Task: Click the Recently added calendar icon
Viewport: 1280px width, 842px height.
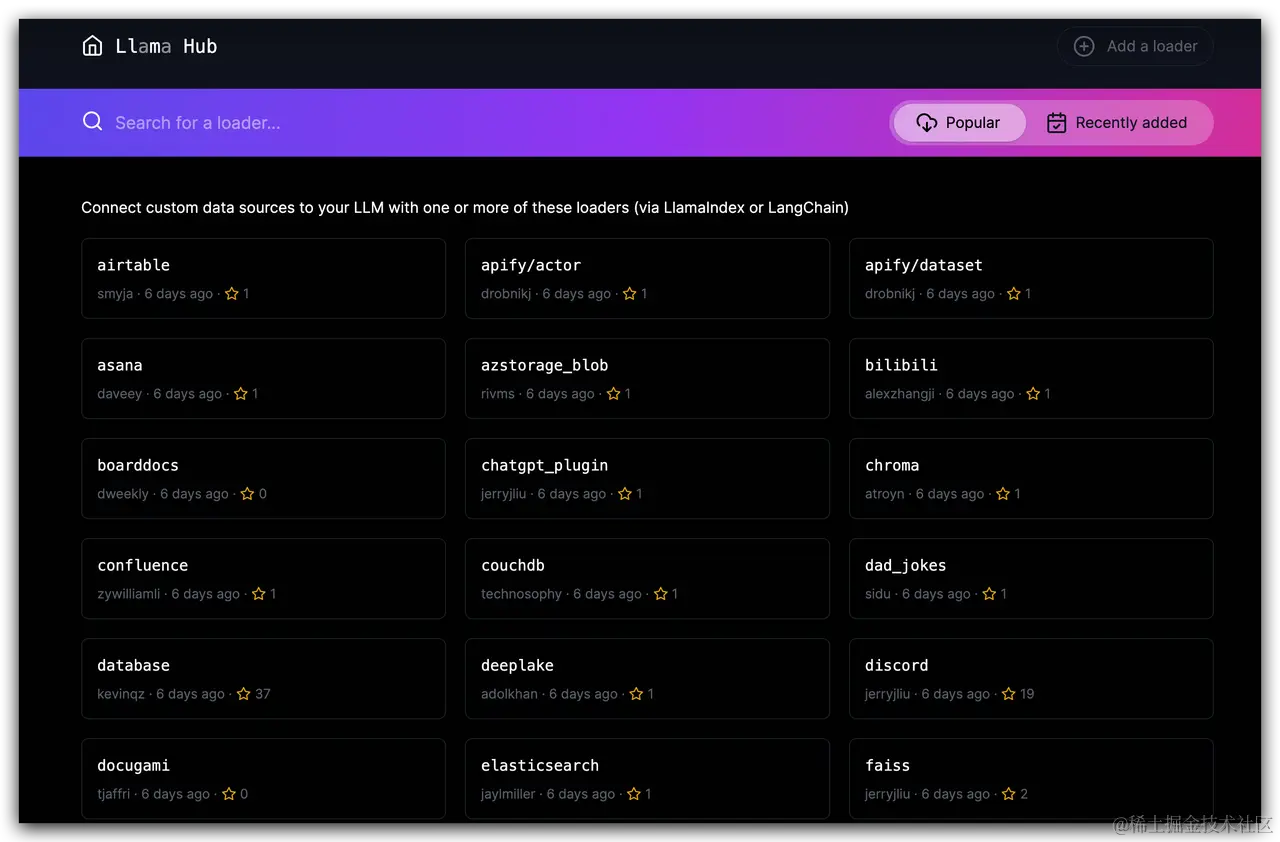Action: [x=1056, y=123]
